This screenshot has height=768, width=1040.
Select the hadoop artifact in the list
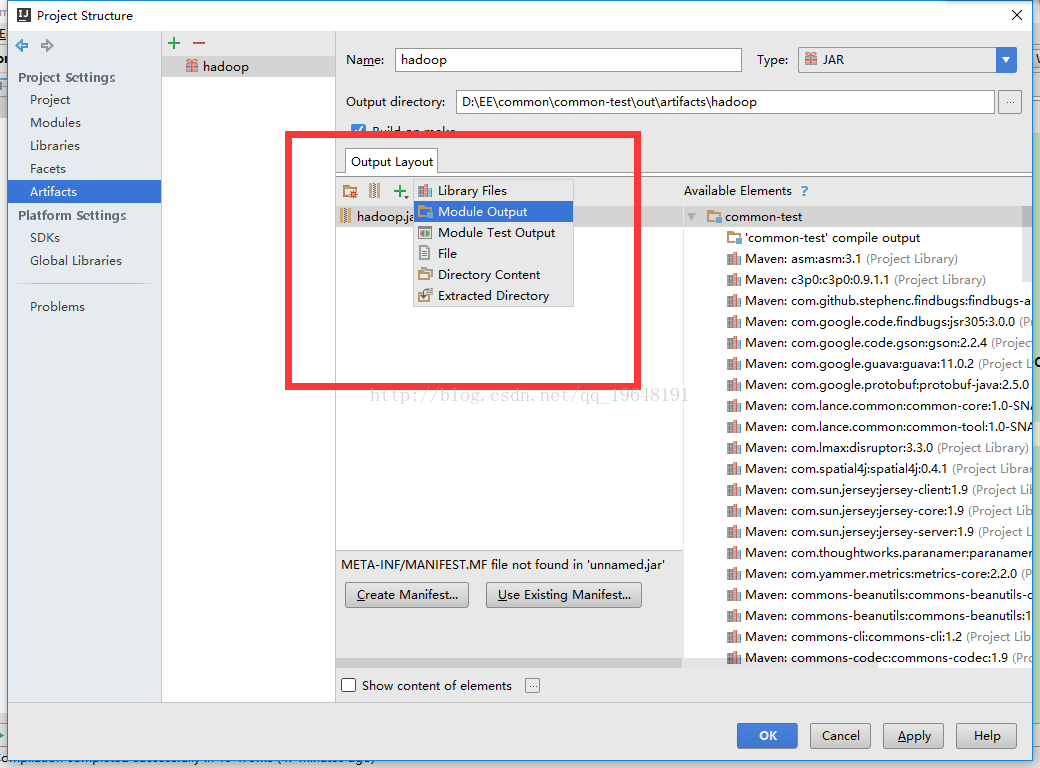point(249,66)
